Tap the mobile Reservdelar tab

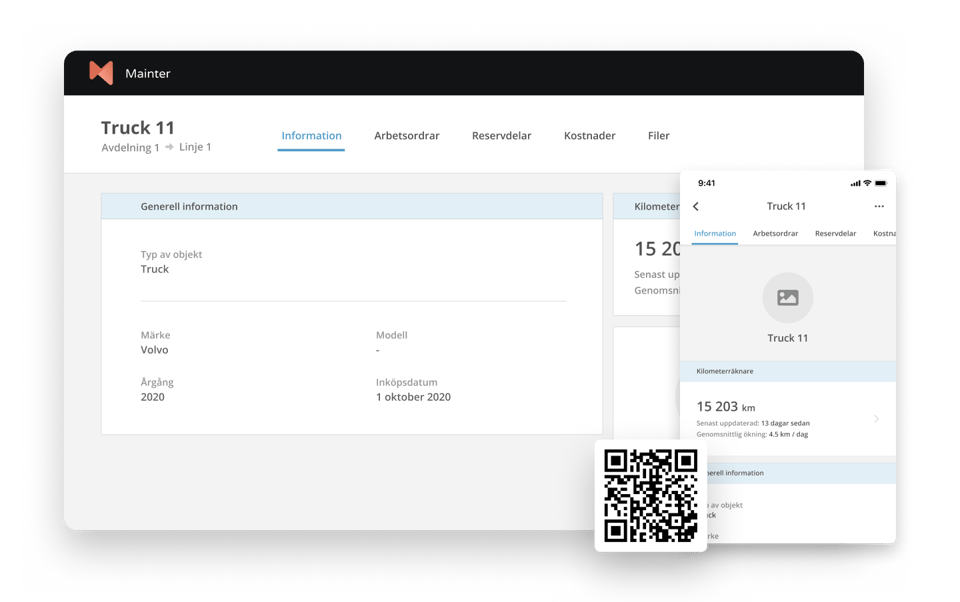pyautogui.click(x=835, y=234)
